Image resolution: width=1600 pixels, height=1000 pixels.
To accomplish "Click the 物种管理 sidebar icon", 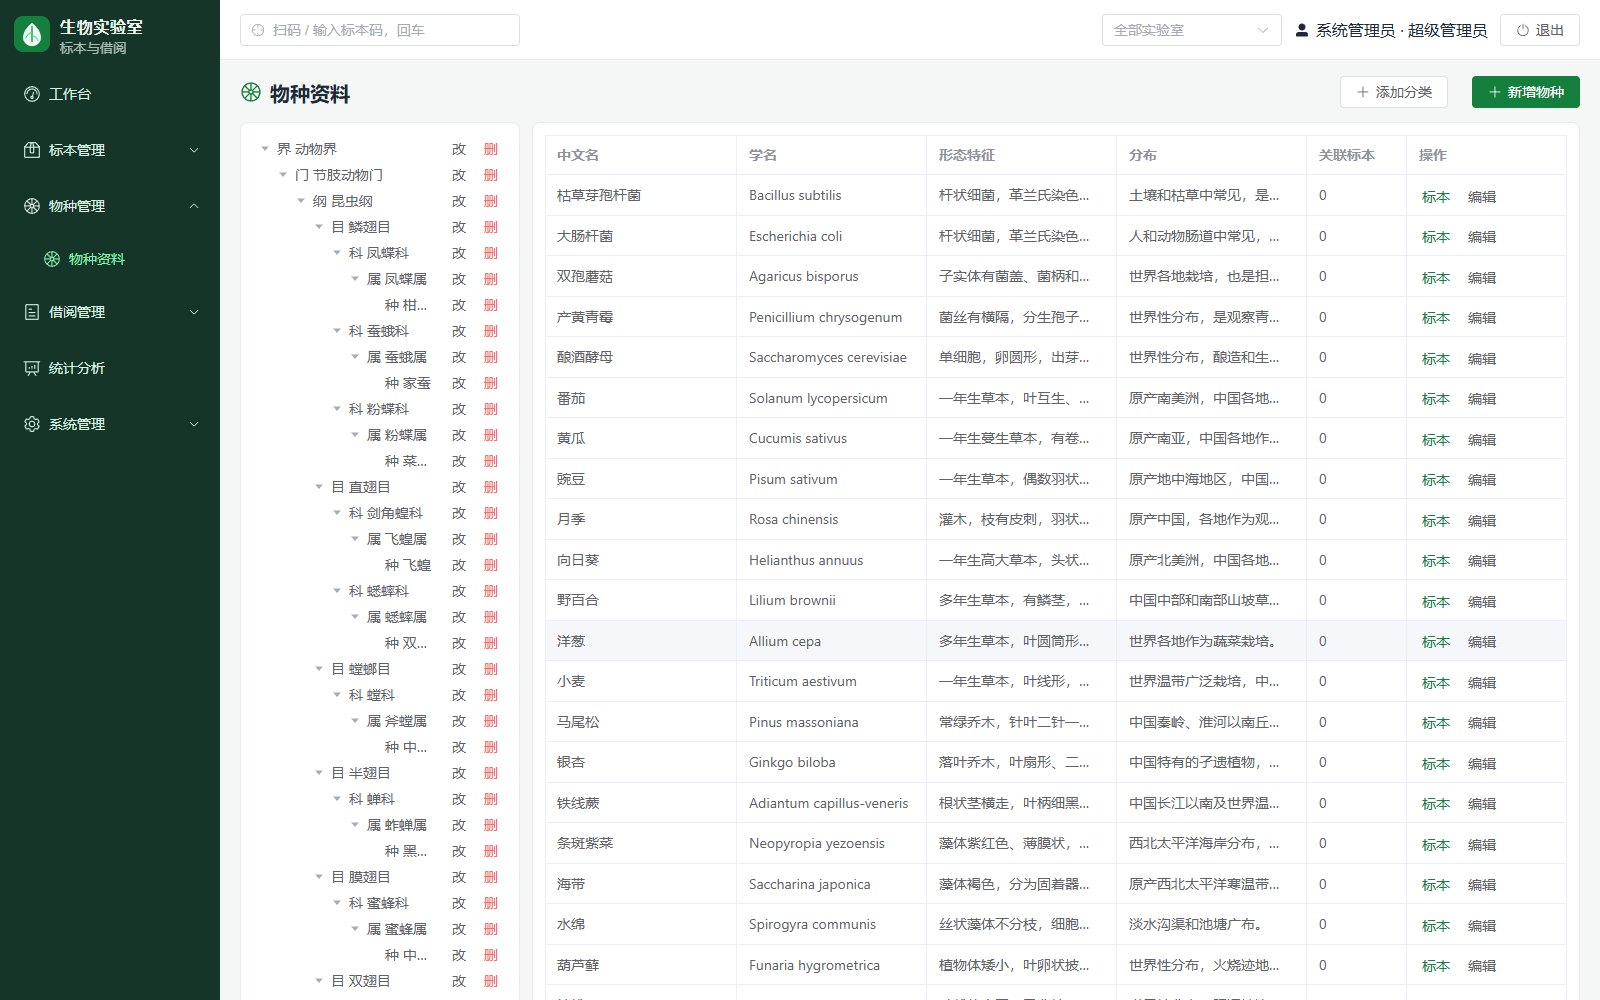I will click(x=32, y=206).
